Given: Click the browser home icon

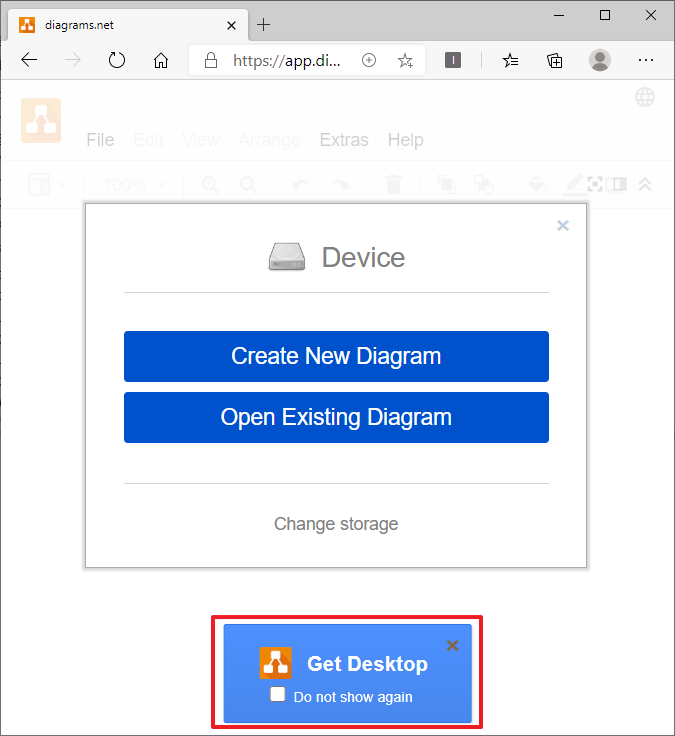Looking at the screenshot, I should 161,60.
